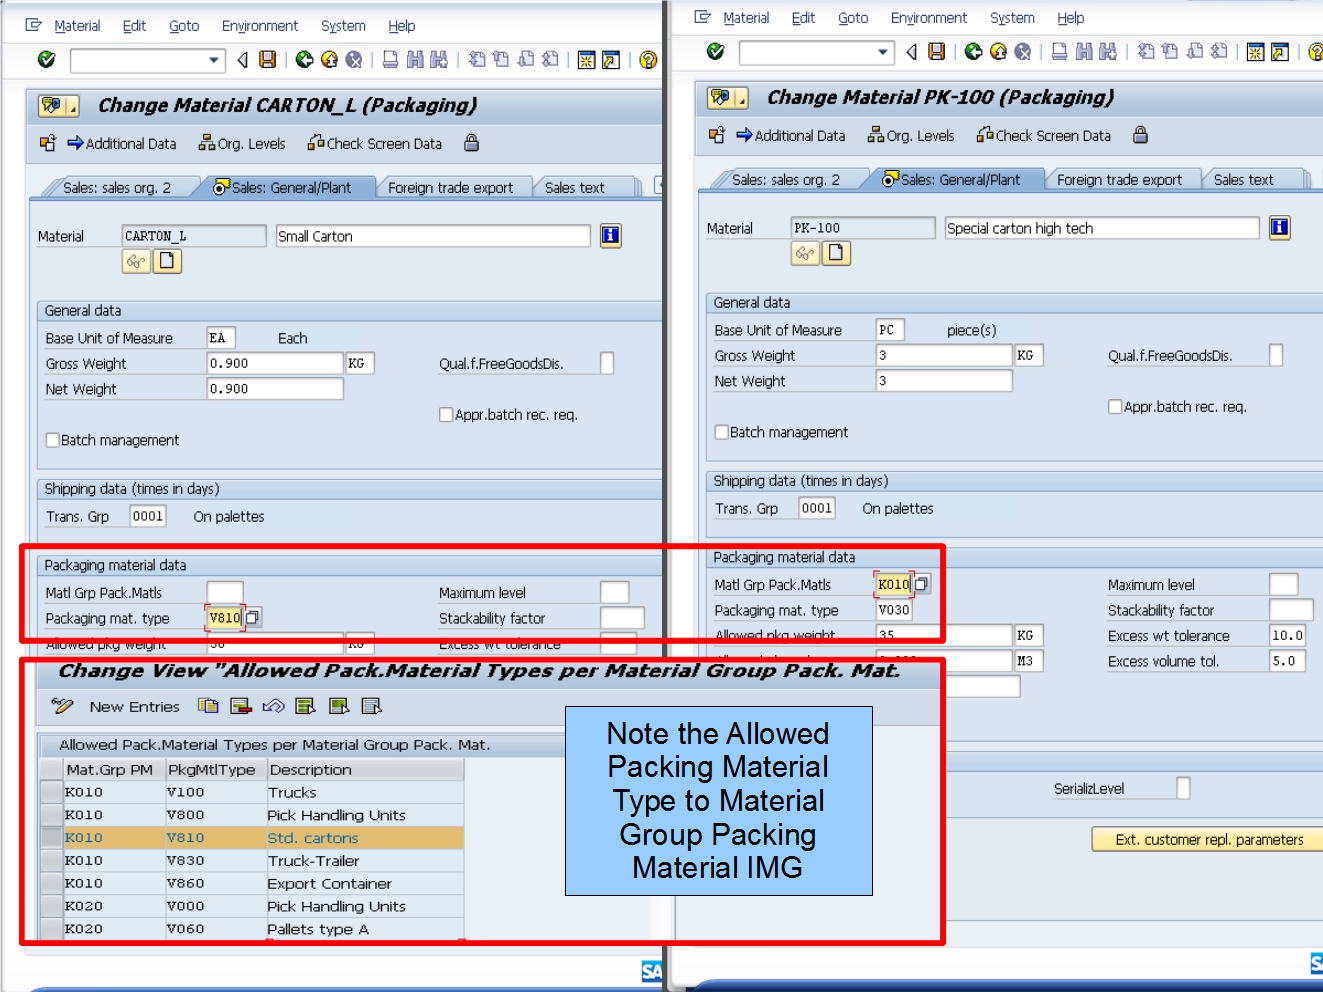Screen dimensions: 1323x992
Task: Click the Copy As icon in Change View toolbar
Action: click(x=208, y=706)
